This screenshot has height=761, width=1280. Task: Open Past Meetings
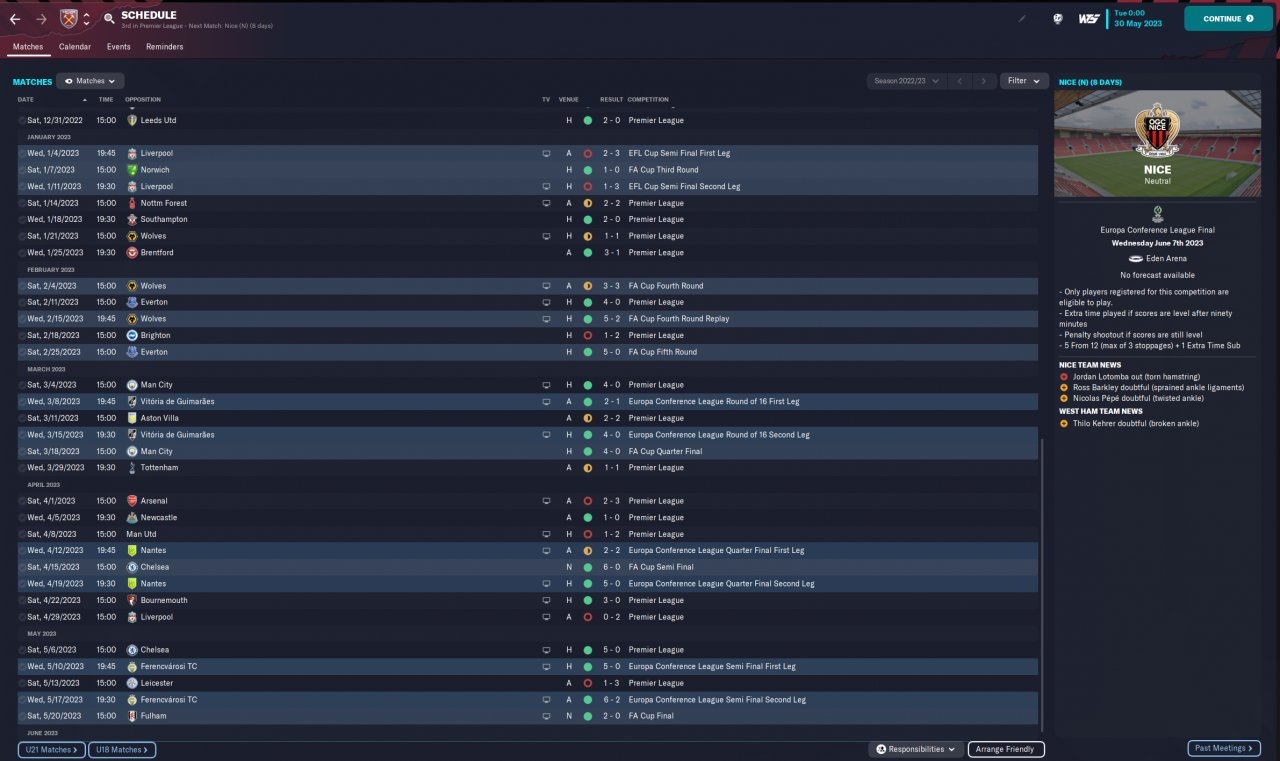coord(1224,748)
